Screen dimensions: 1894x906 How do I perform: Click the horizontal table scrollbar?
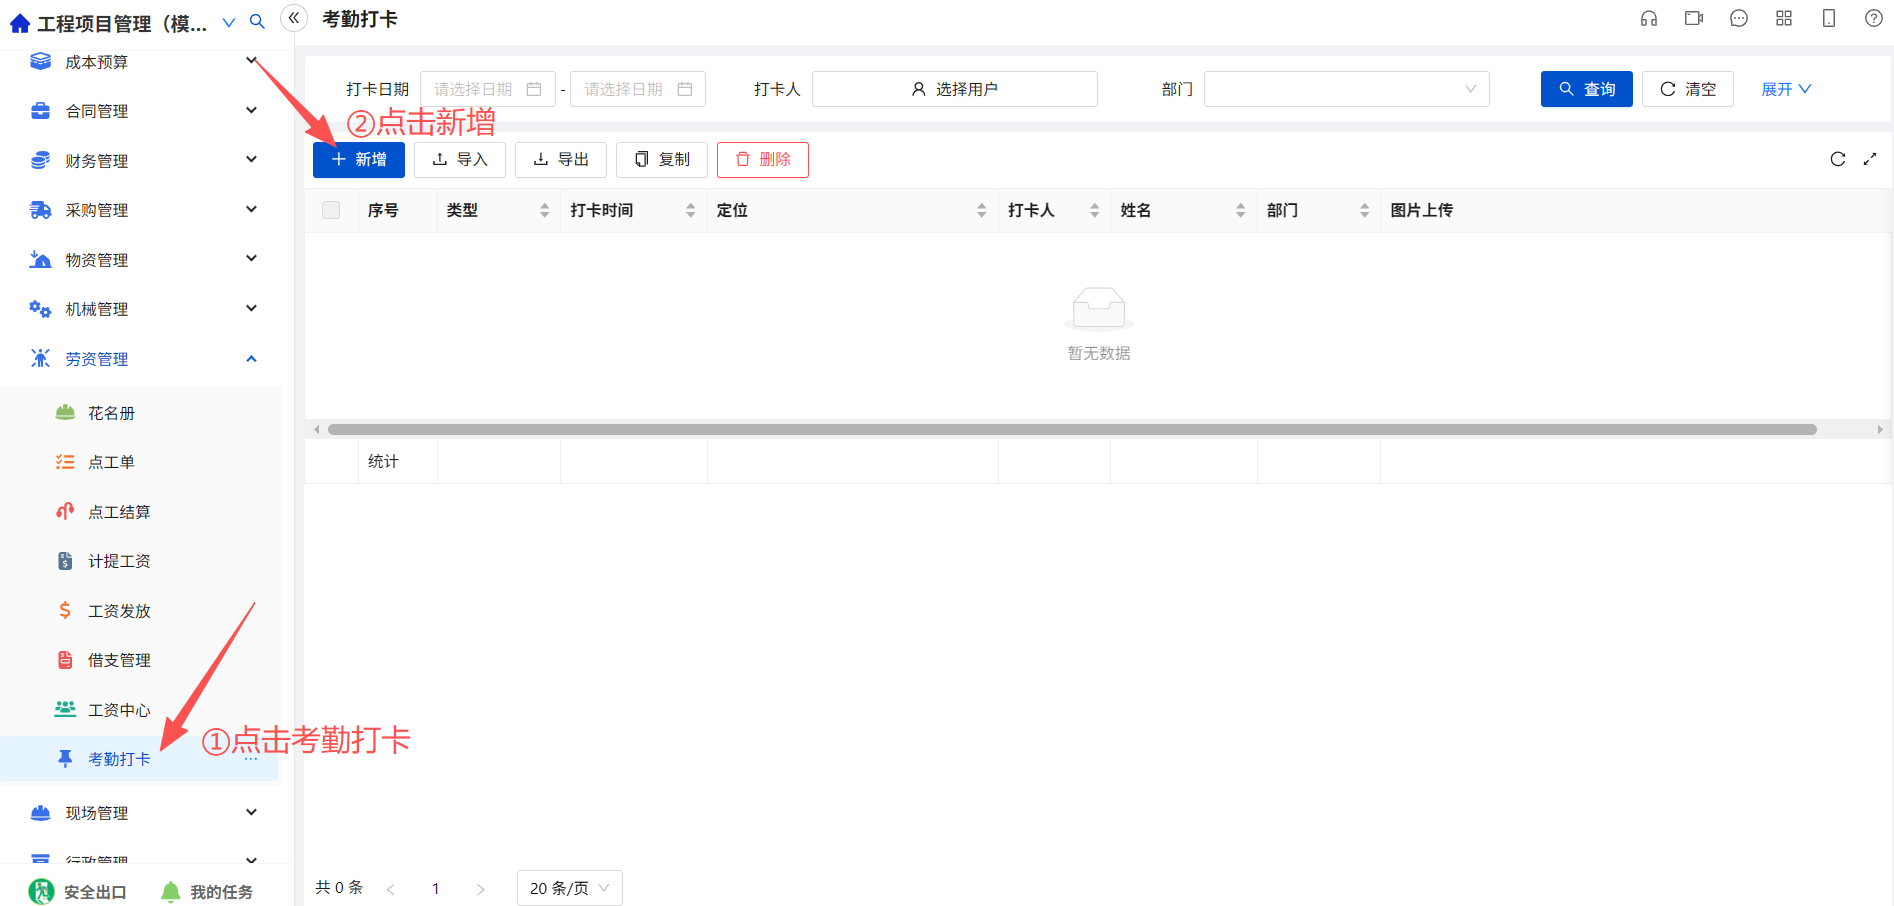click(x=1072, y=430)
